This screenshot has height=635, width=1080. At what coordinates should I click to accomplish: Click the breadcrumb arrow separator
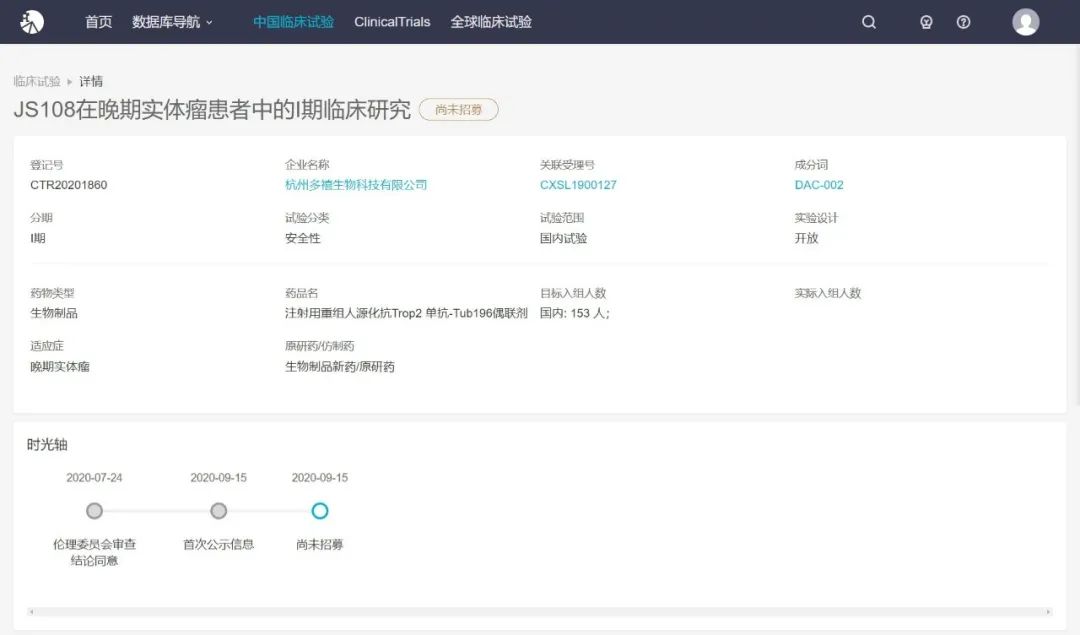pyautogui.click(x=70, y=81)
